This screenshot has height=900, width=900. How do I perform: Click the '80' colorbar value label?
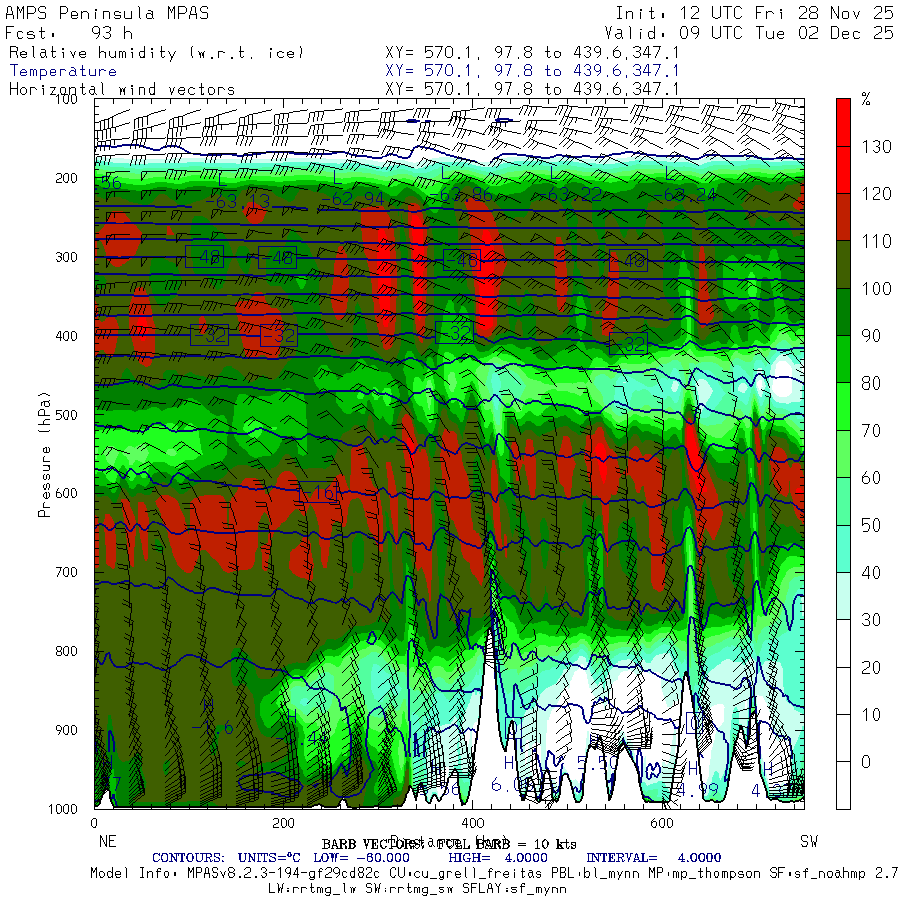[871, 383]
